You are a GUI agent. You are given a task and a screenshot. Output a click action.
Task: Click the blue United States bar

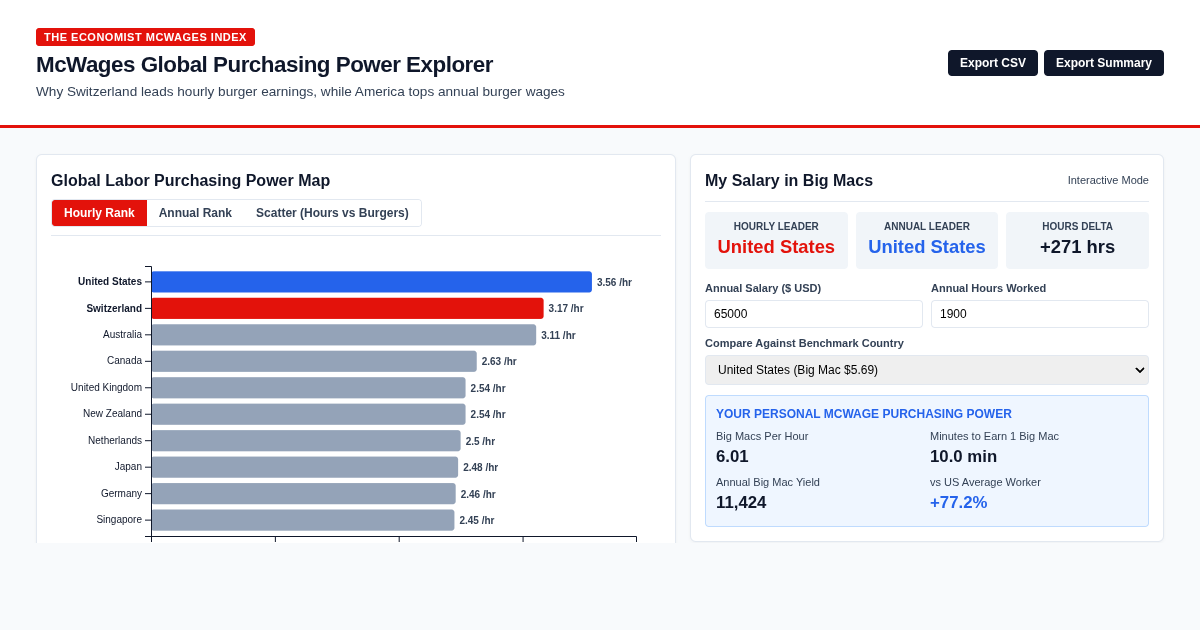click(x=371, y=282)
